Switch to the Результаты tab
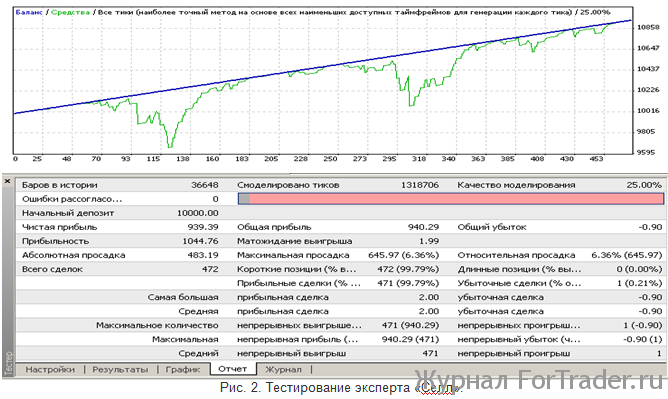Image resolution: width=668 pixels, height=399 pixels. 120,369
